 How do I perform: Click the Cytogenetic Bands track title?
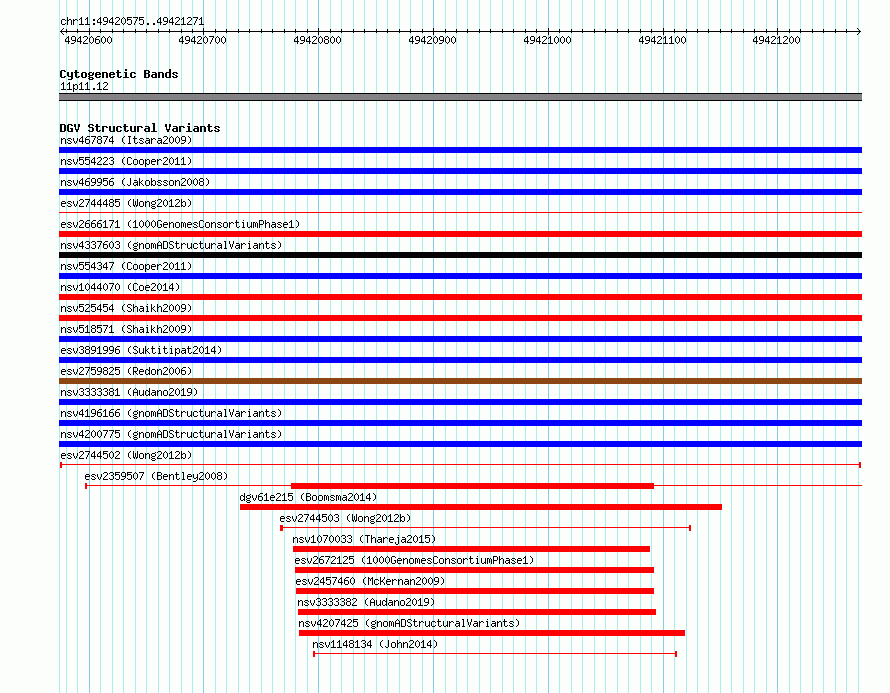click(119, 74)
